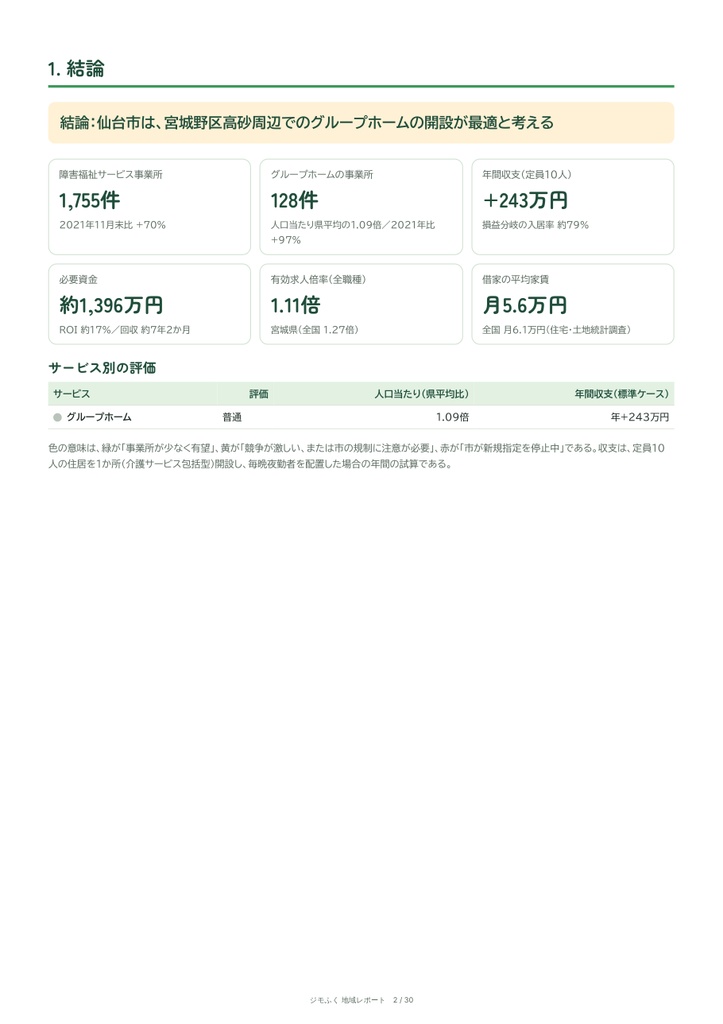Select the conclusion banner about 宮城野区高砂周辺

click(x=361, y=123)
